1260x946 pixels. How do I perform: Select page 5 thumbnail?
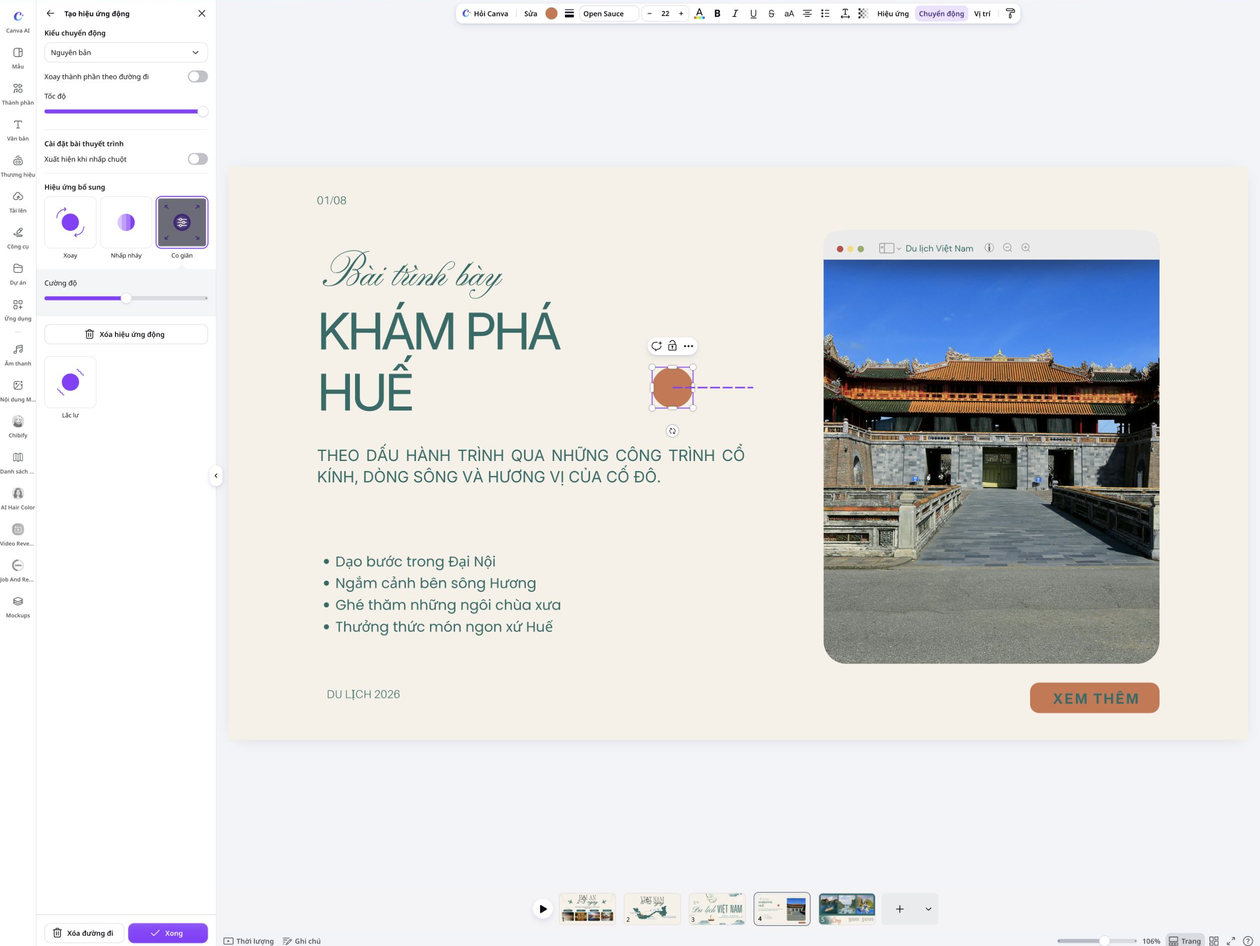[x=847, y=909]
